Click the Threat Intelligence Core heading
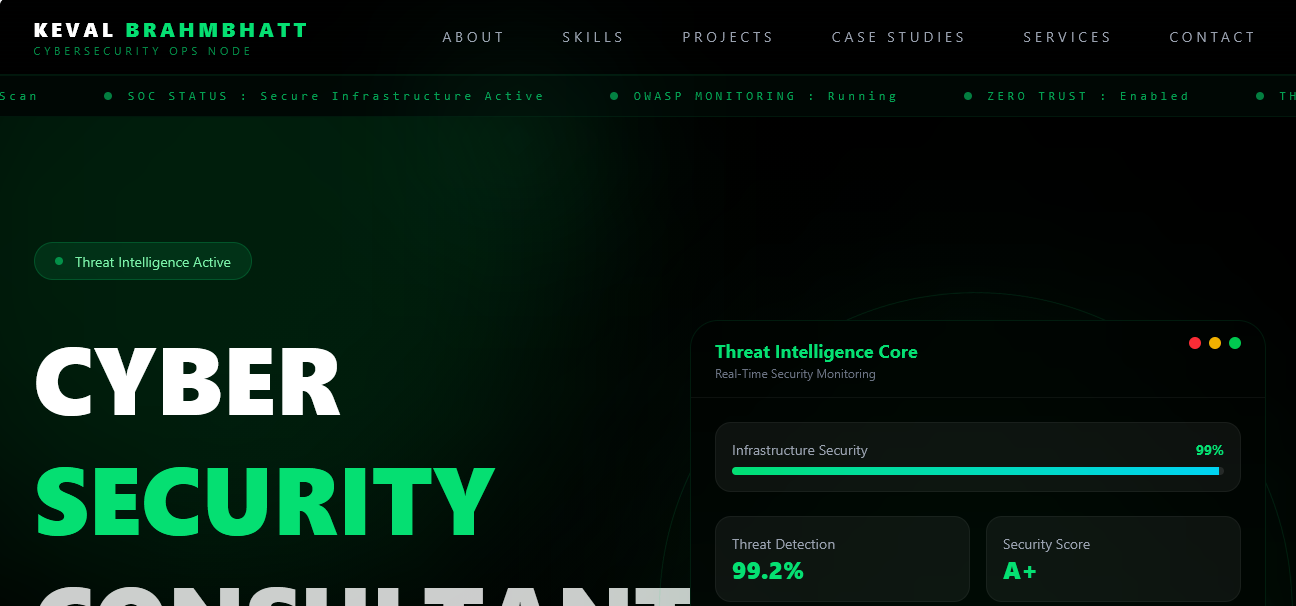Image resolution: width=1296 pixels, height=606 pixels. [x=816, y=352]
